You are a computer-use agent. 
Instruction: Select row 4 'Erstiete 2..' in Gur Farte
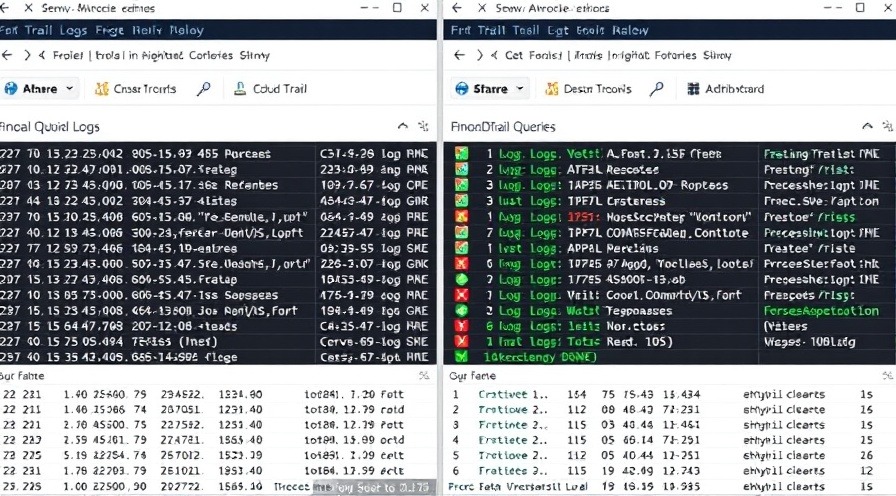[x=670, y=440]
